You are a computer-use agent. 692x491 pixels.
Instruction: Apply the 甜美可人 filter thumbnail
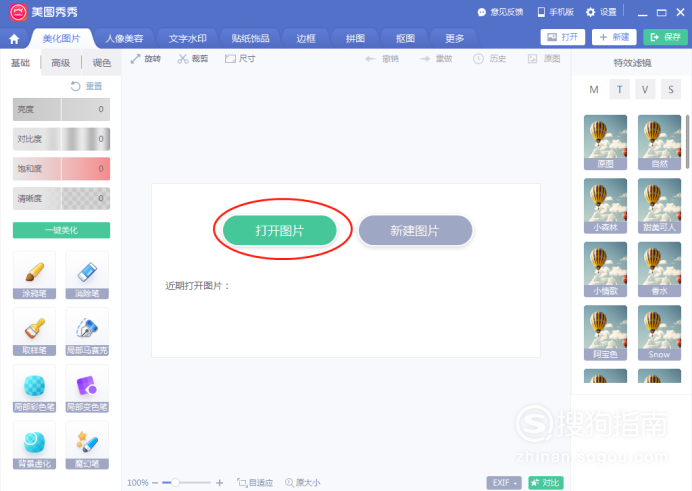click(x=659, y=206)
